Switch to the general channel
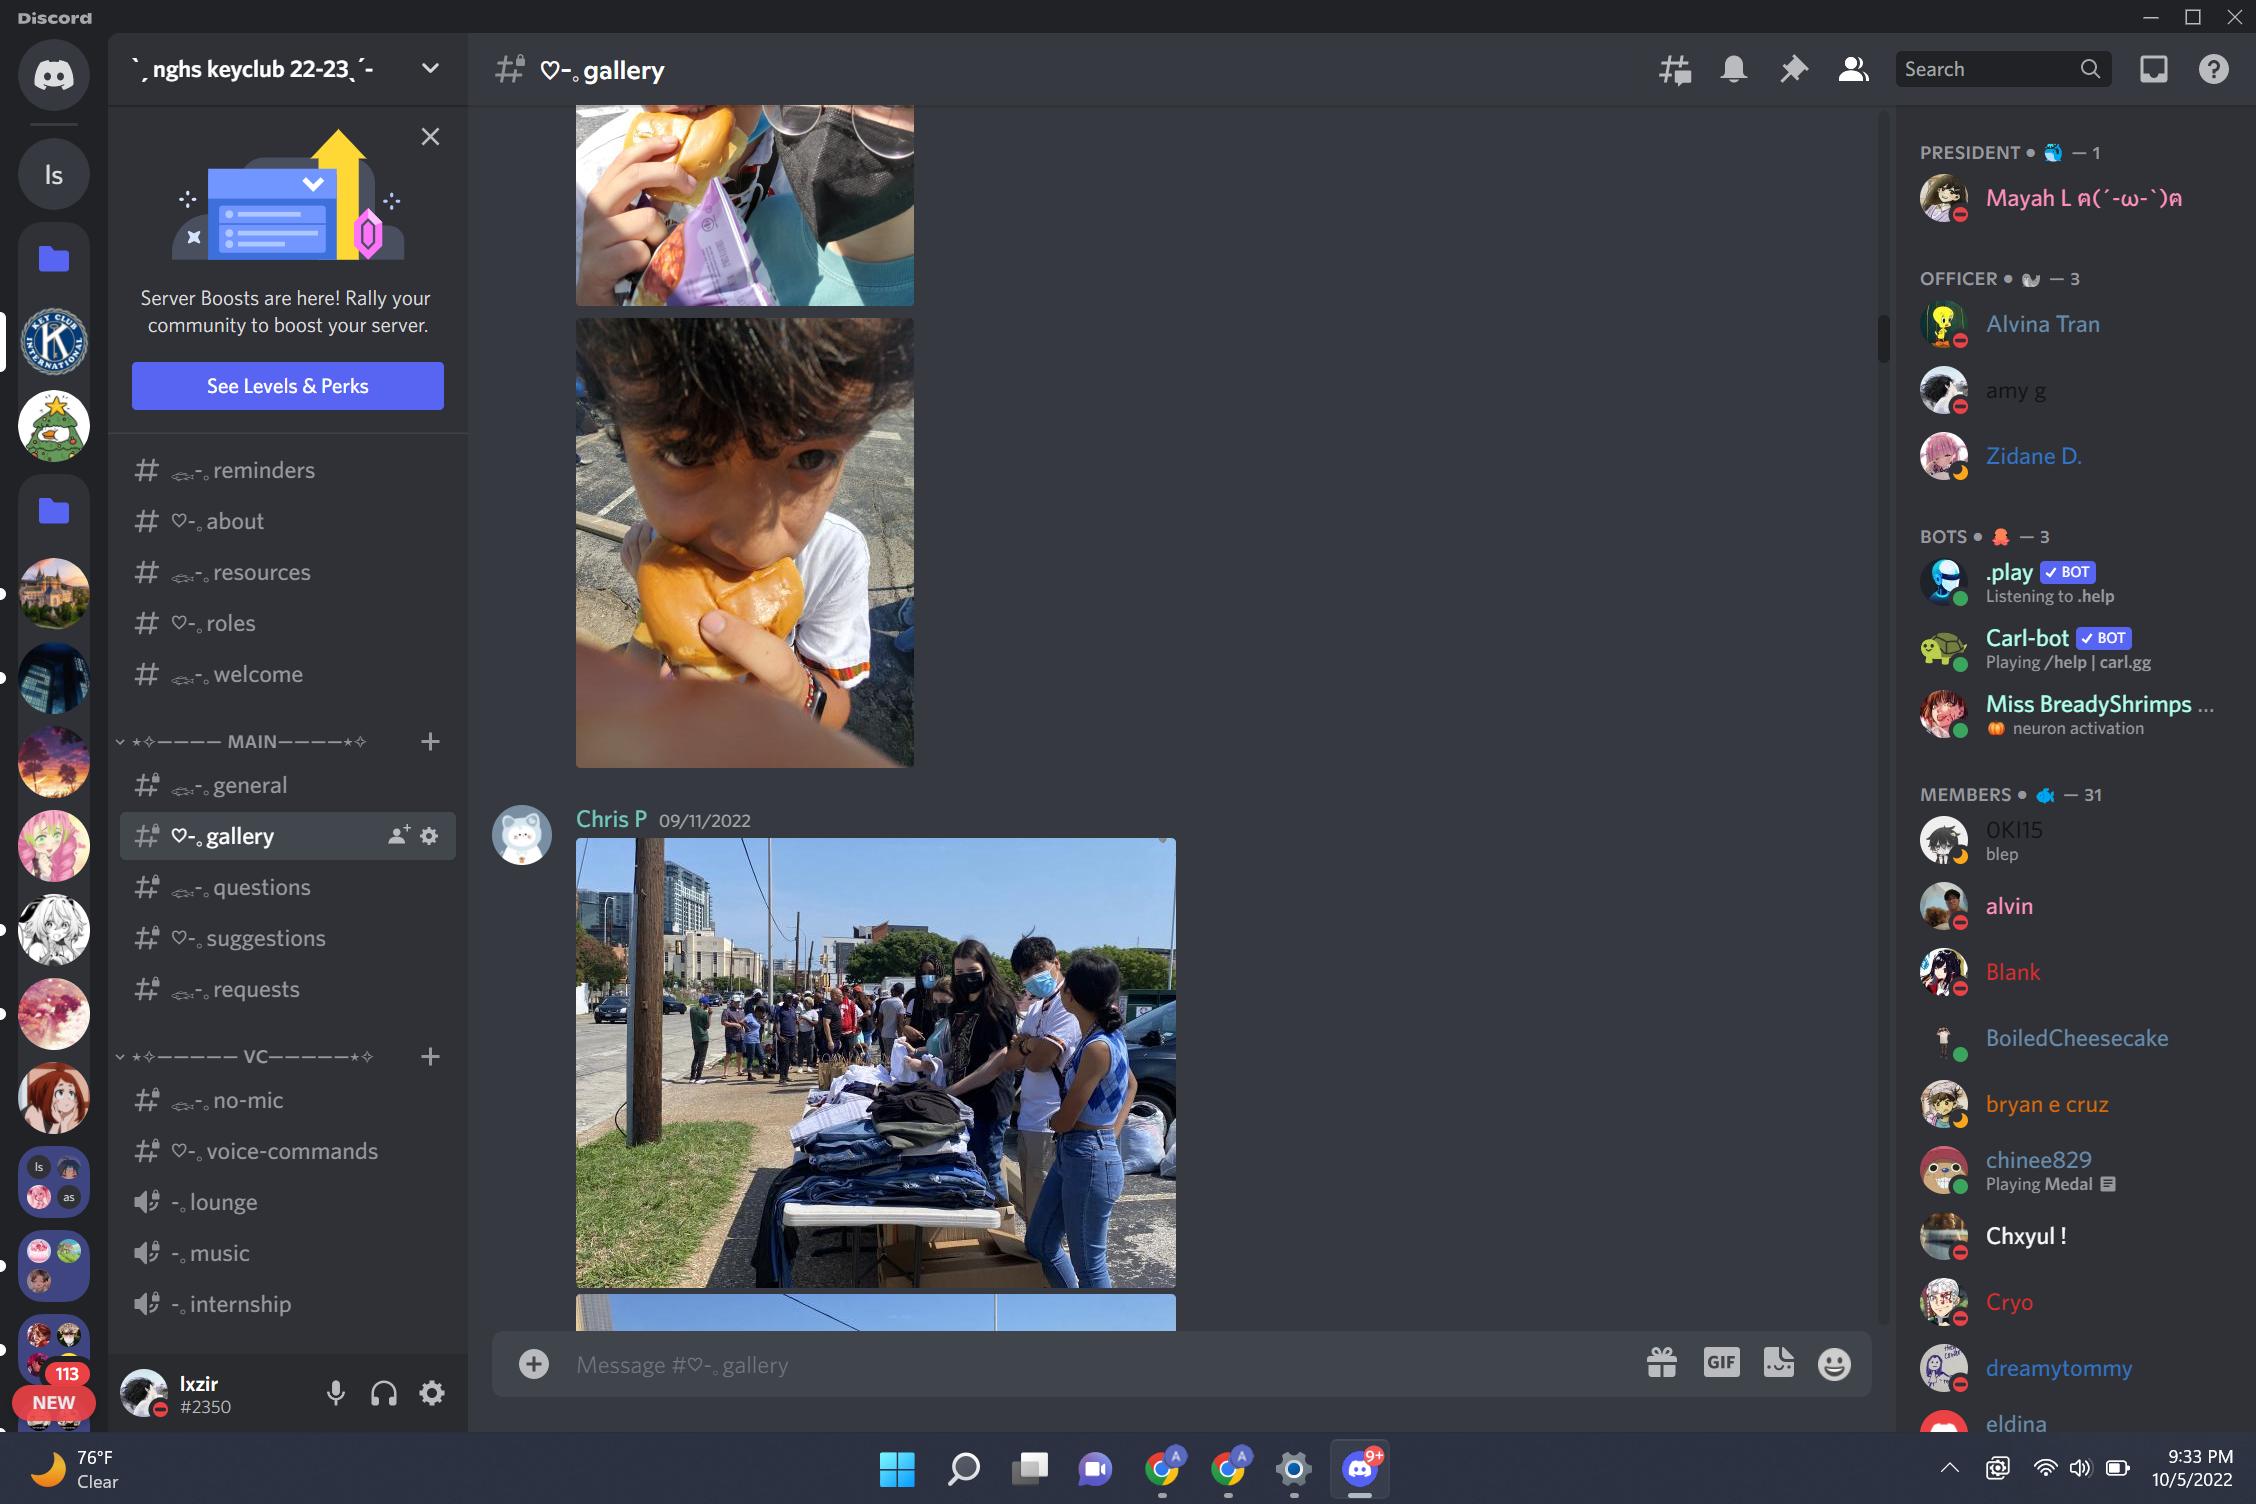 (250, 785)
